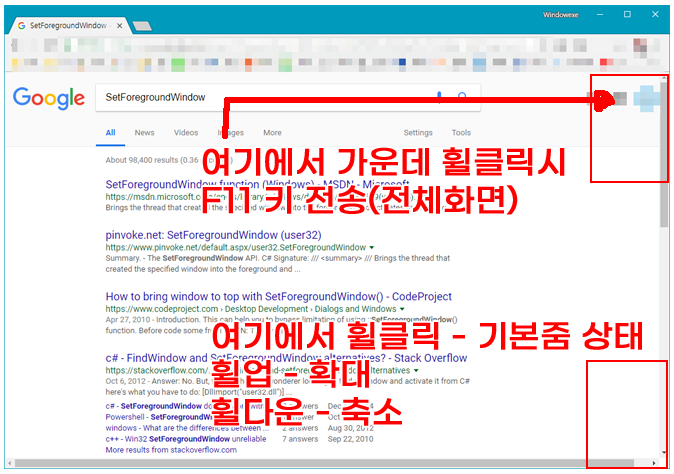Expand stackoverflow.com URL dropdown arrow
The width and height of the screenshot is (674, 474).
click(416, 370)
